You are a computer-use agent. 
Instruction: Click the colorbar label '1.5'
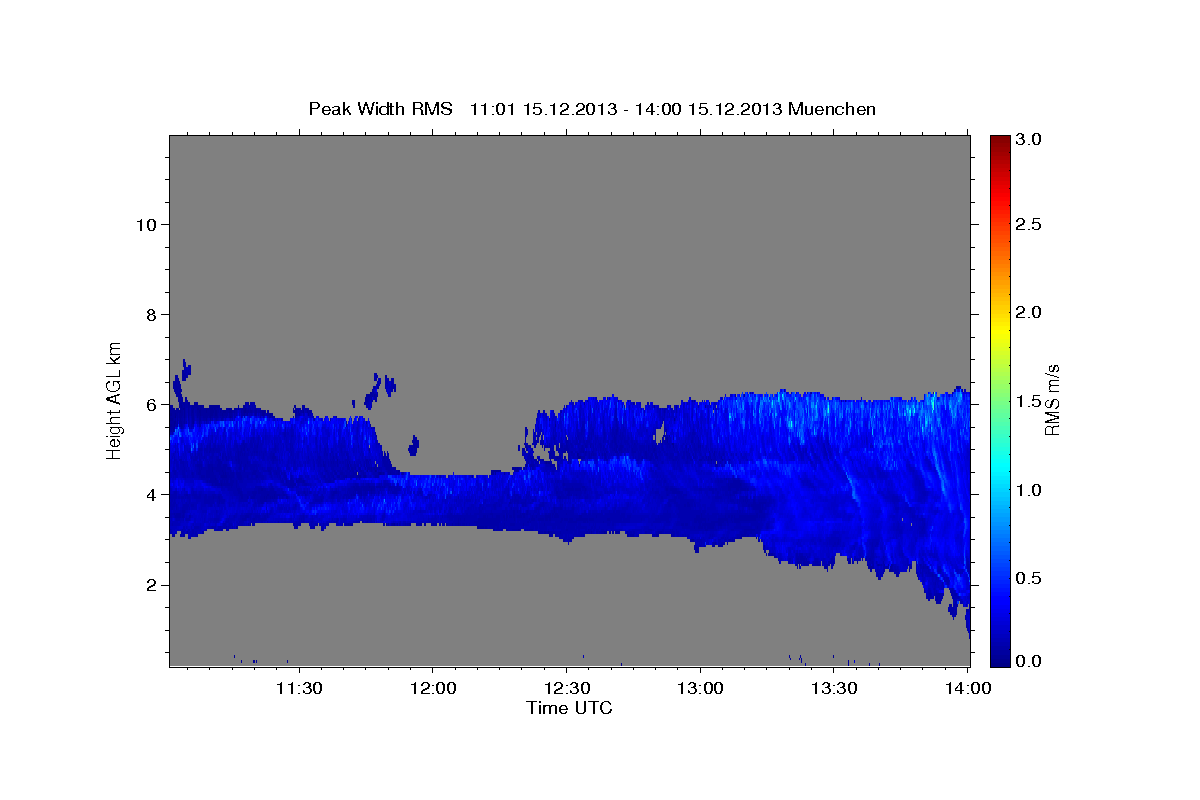pyautogui.click(x=1030, y=401)
